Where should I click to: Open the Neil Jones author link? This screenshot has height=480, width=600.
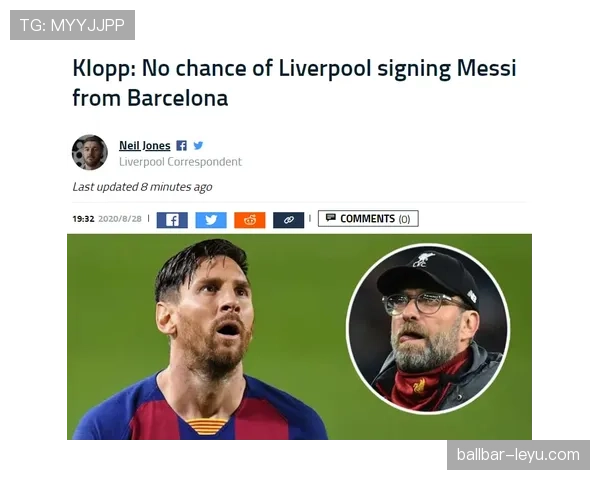pyautogui.click(x=145, y=146)
